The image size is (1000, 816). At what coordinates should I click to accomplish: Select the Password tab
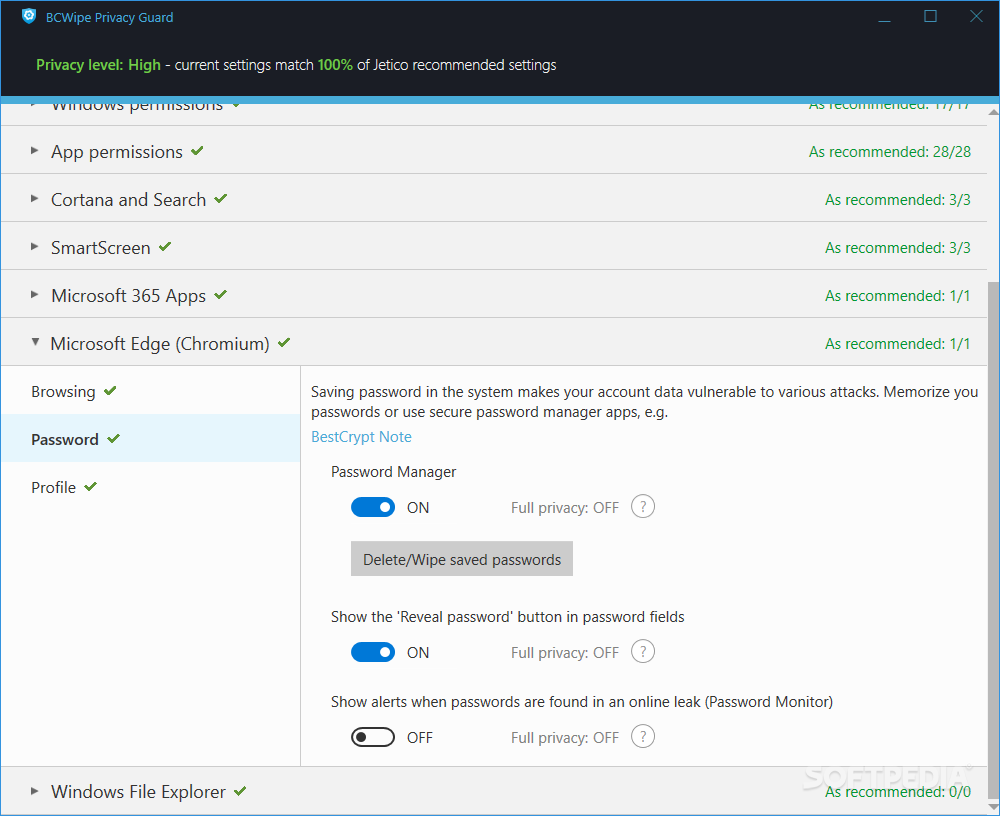click(151, 438)
